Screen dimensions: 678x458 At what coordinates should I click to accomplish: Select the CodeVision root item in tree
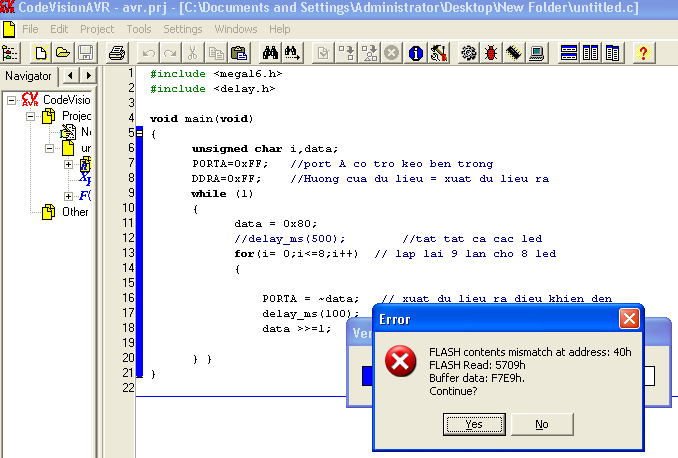67,100
